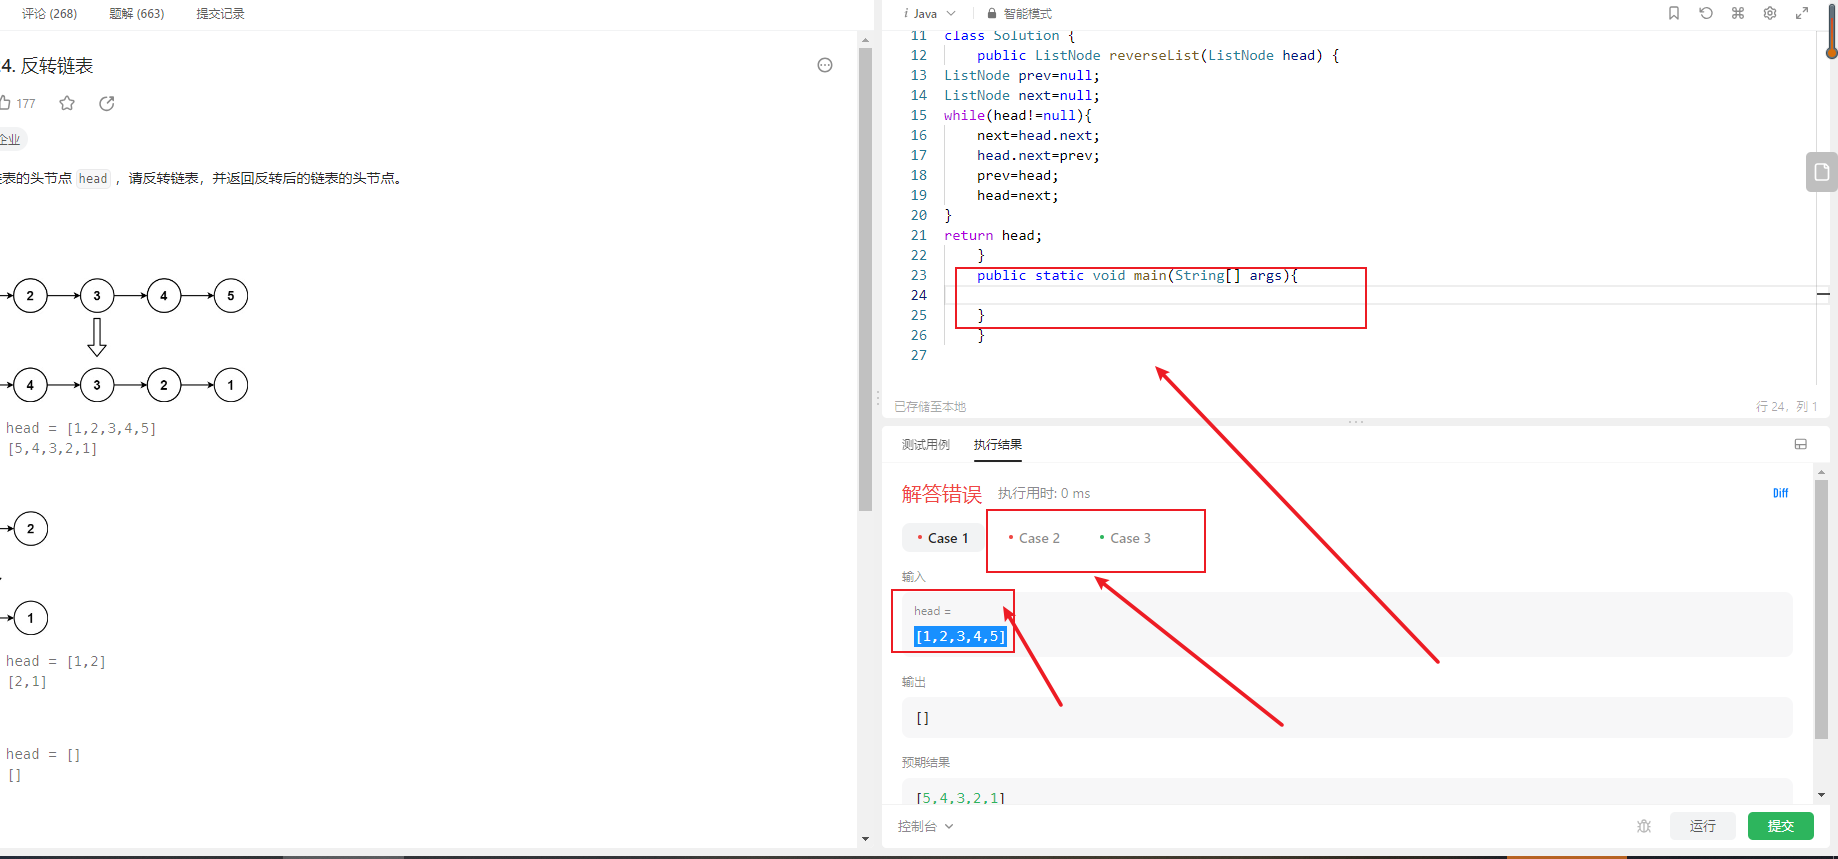Select the Case 2 result
Viewport: 1838px width, 859px height.
point(1035,538)
